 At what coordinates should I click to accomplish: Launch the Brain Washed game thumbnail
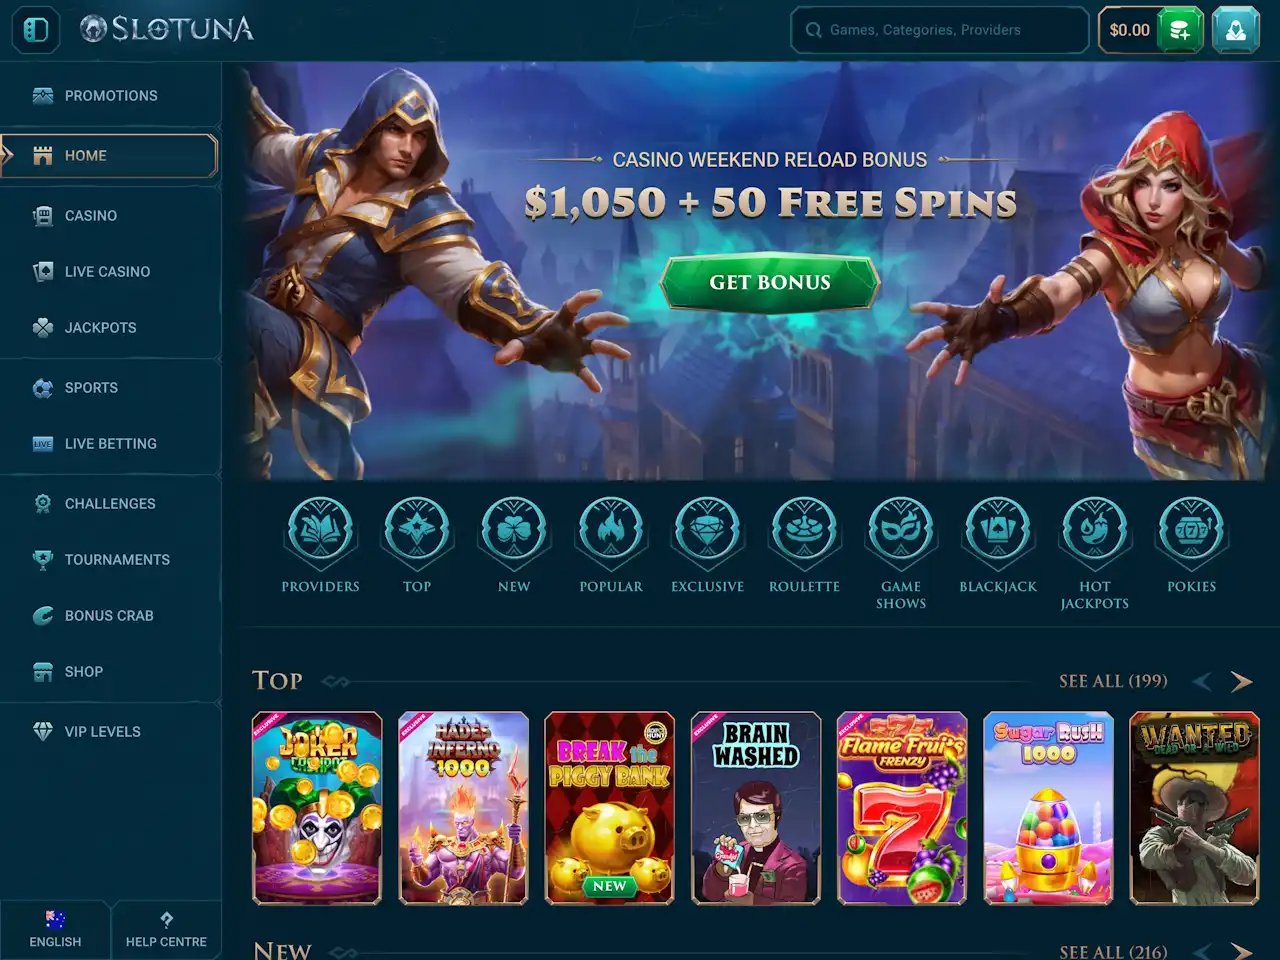pos(756,808)
